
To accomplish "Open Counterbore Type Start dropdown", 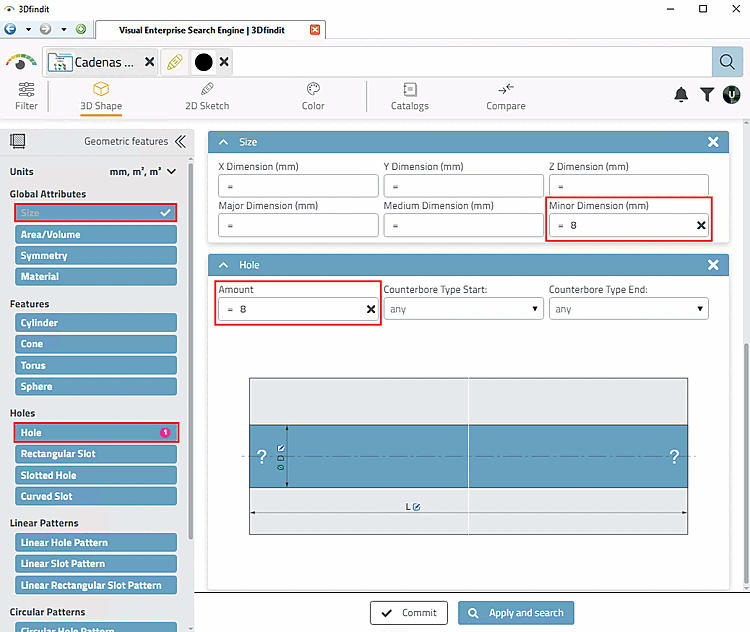I will pos(463,309).
